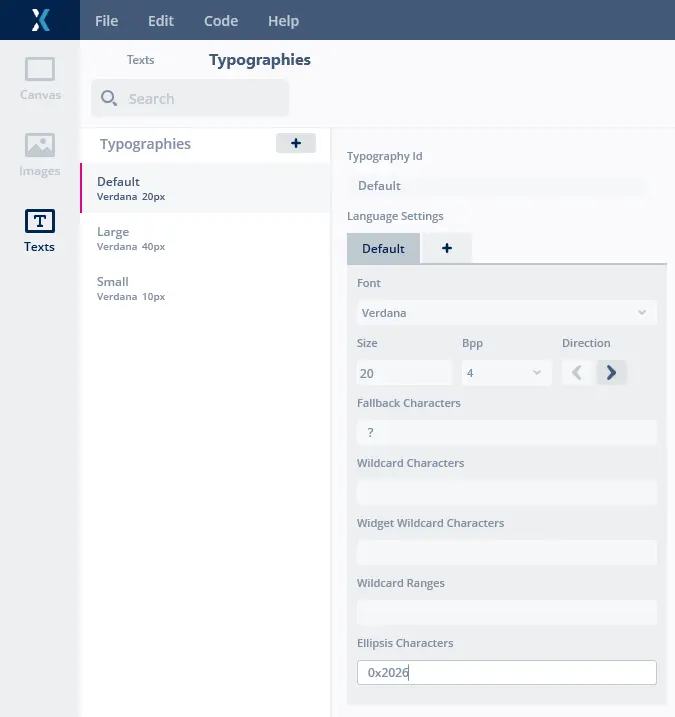Open the Canvas view in sidebar
Screen dimensions: 675x717
(x=40, y=79)
